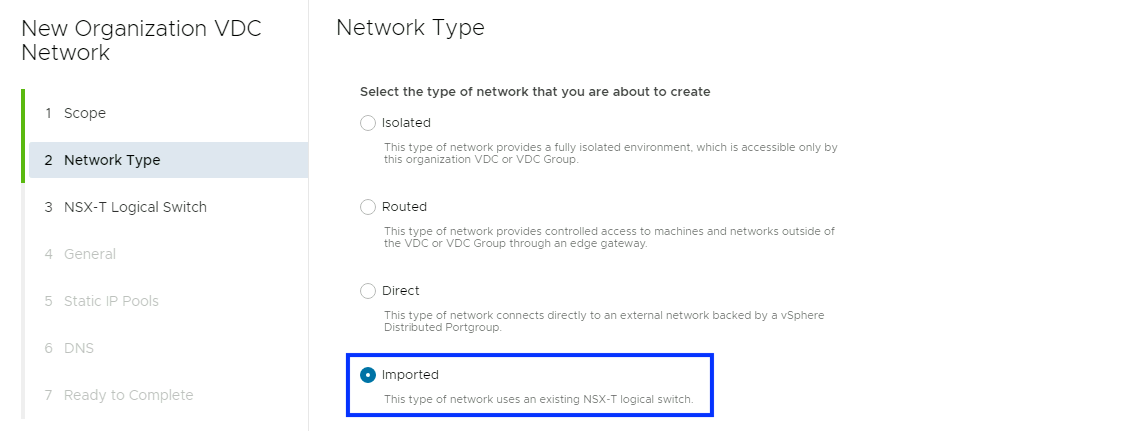This screenshot has height=431, width=1143.
Task: Select the Routed radio button
Action: tap(368, 207)
